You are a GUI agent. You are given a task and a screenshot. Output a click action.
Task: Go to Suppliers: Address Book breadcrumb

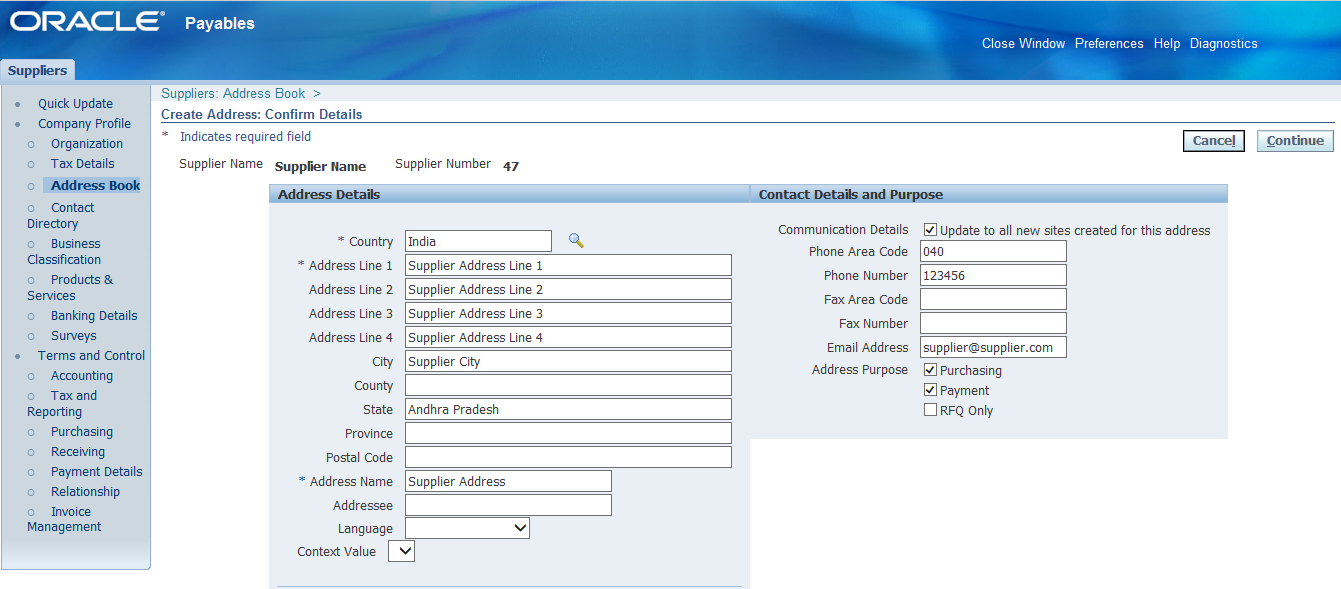[x=233, y=93]
